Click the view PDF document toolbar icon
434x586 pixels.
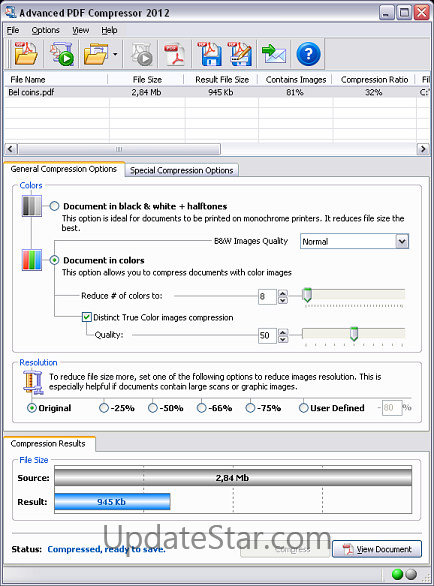tap(175, 54)
